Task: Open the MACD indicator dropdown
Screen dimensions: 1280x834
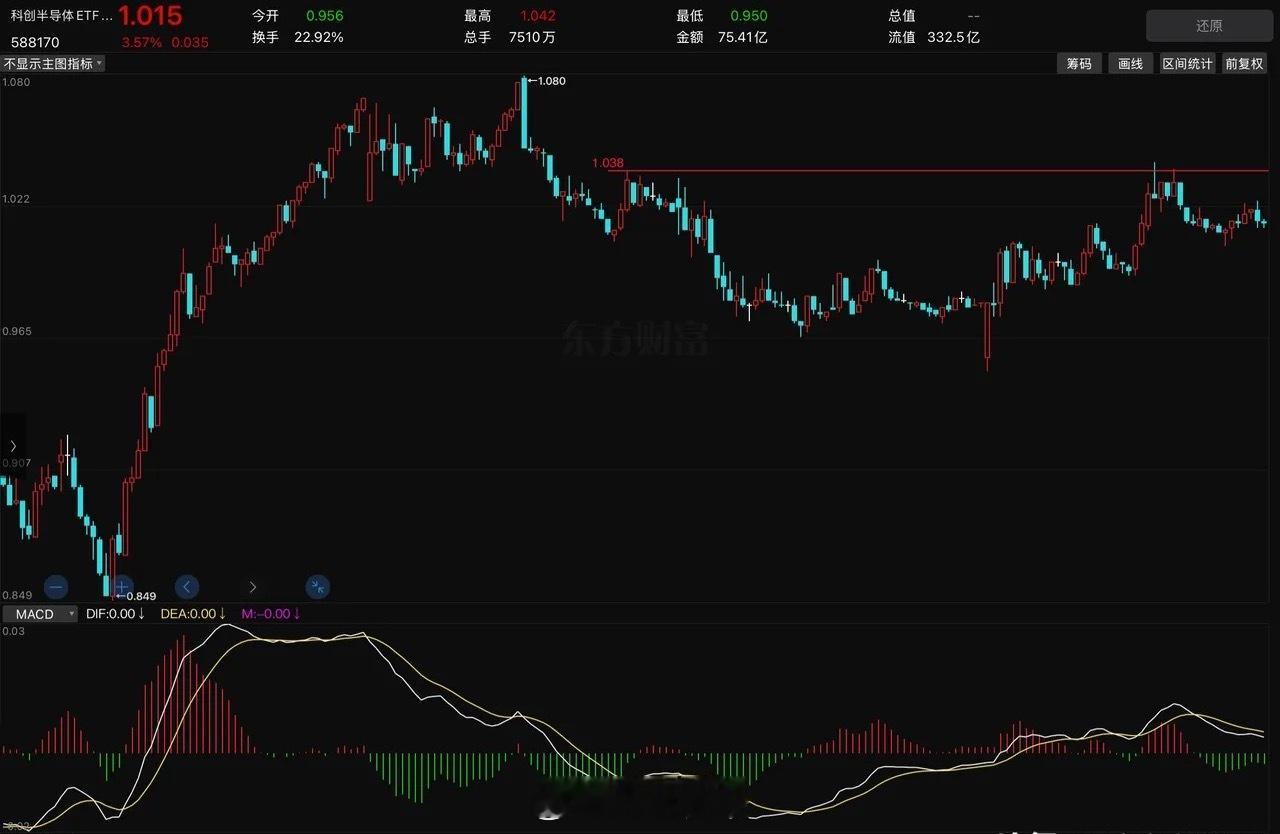Action: coord(40,614)
